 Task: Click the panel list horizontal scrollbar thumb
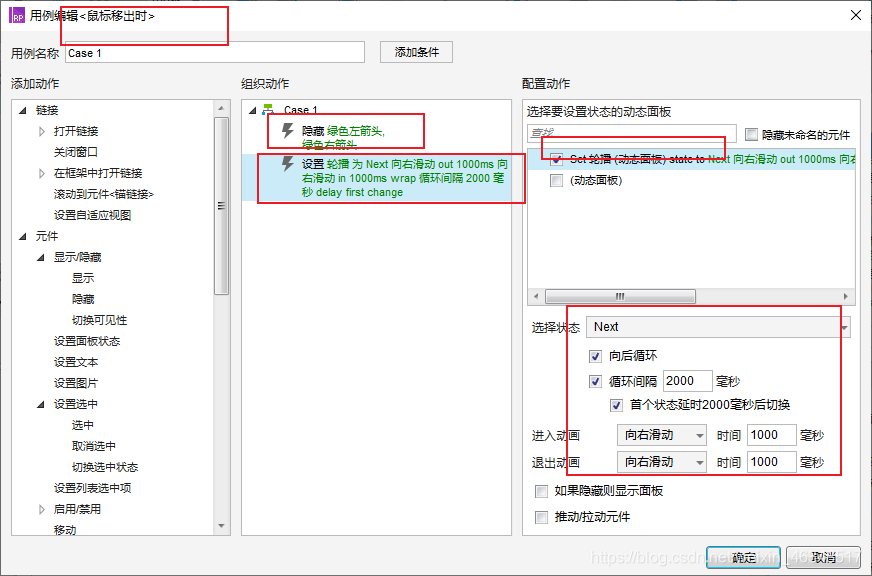[620, 296]
